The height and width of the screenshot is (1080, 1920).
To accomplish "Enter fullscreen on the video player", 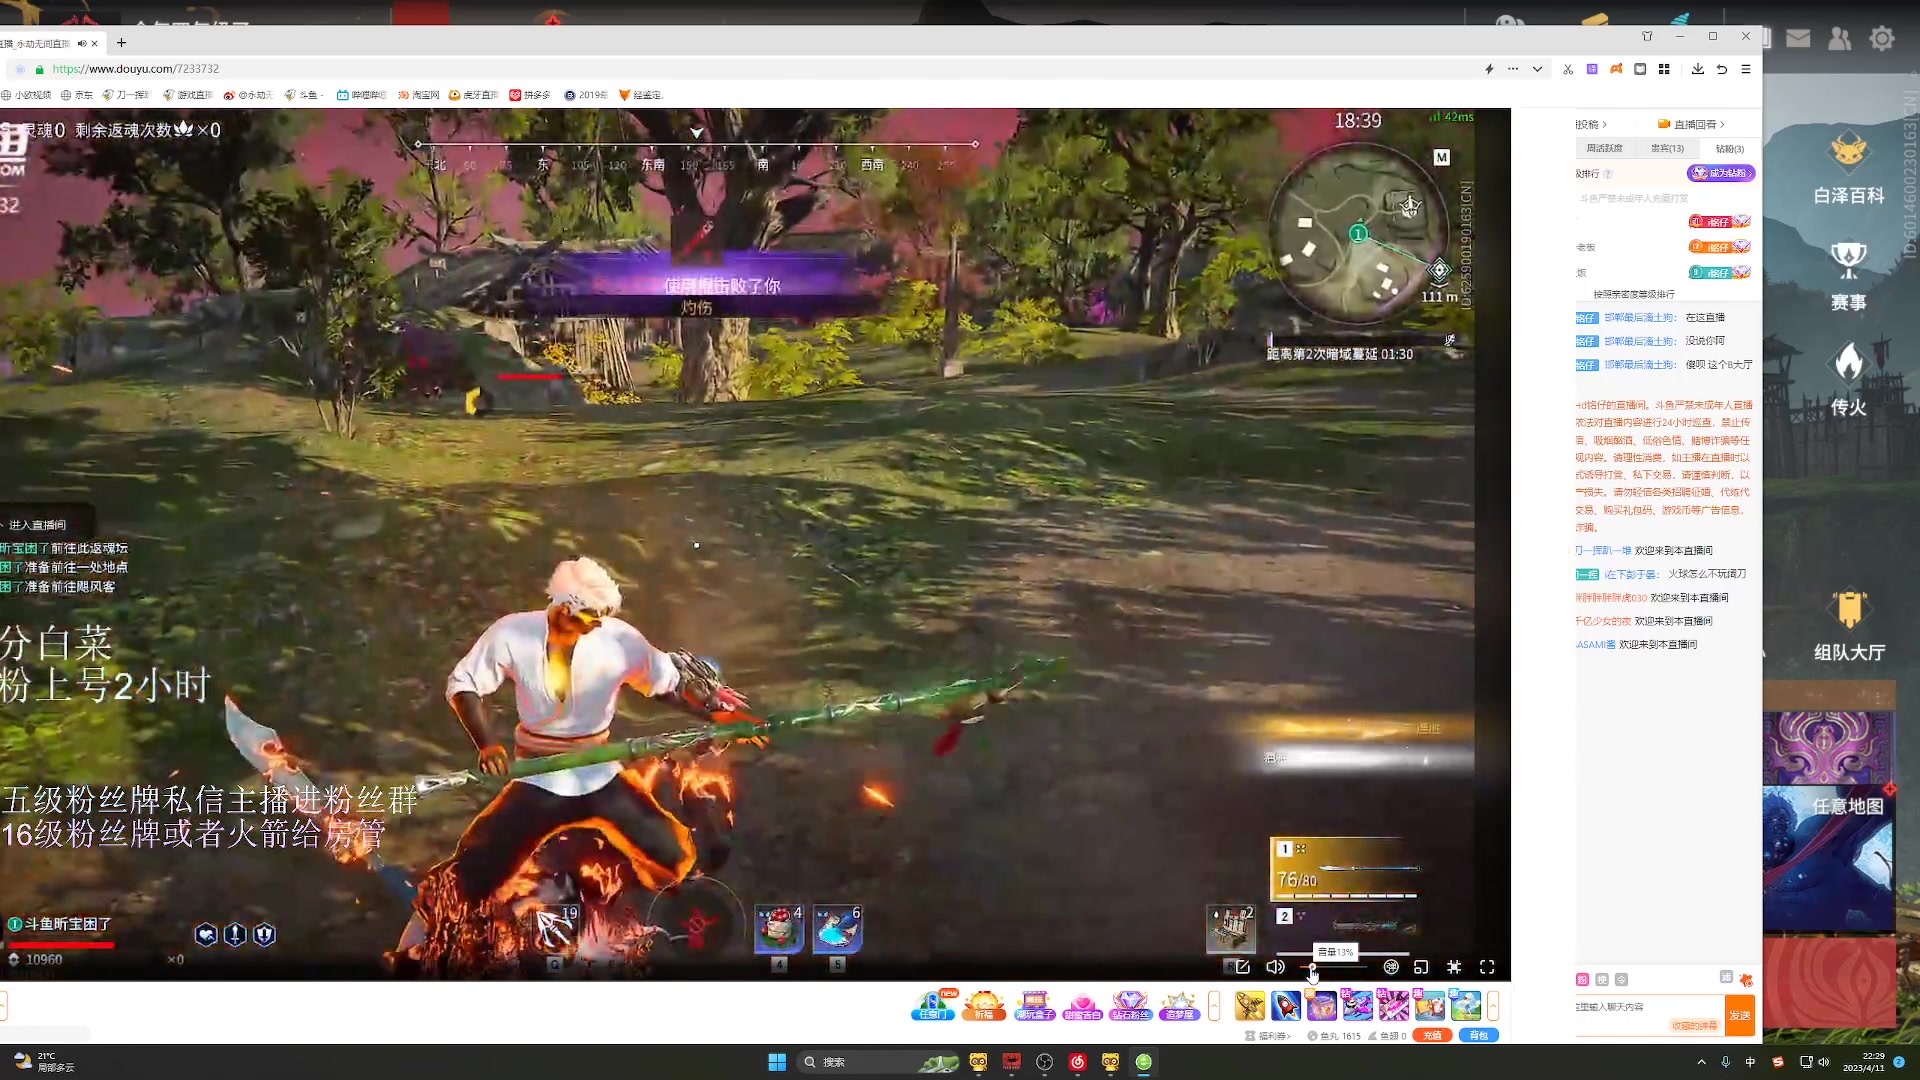I will point(1487,967).
